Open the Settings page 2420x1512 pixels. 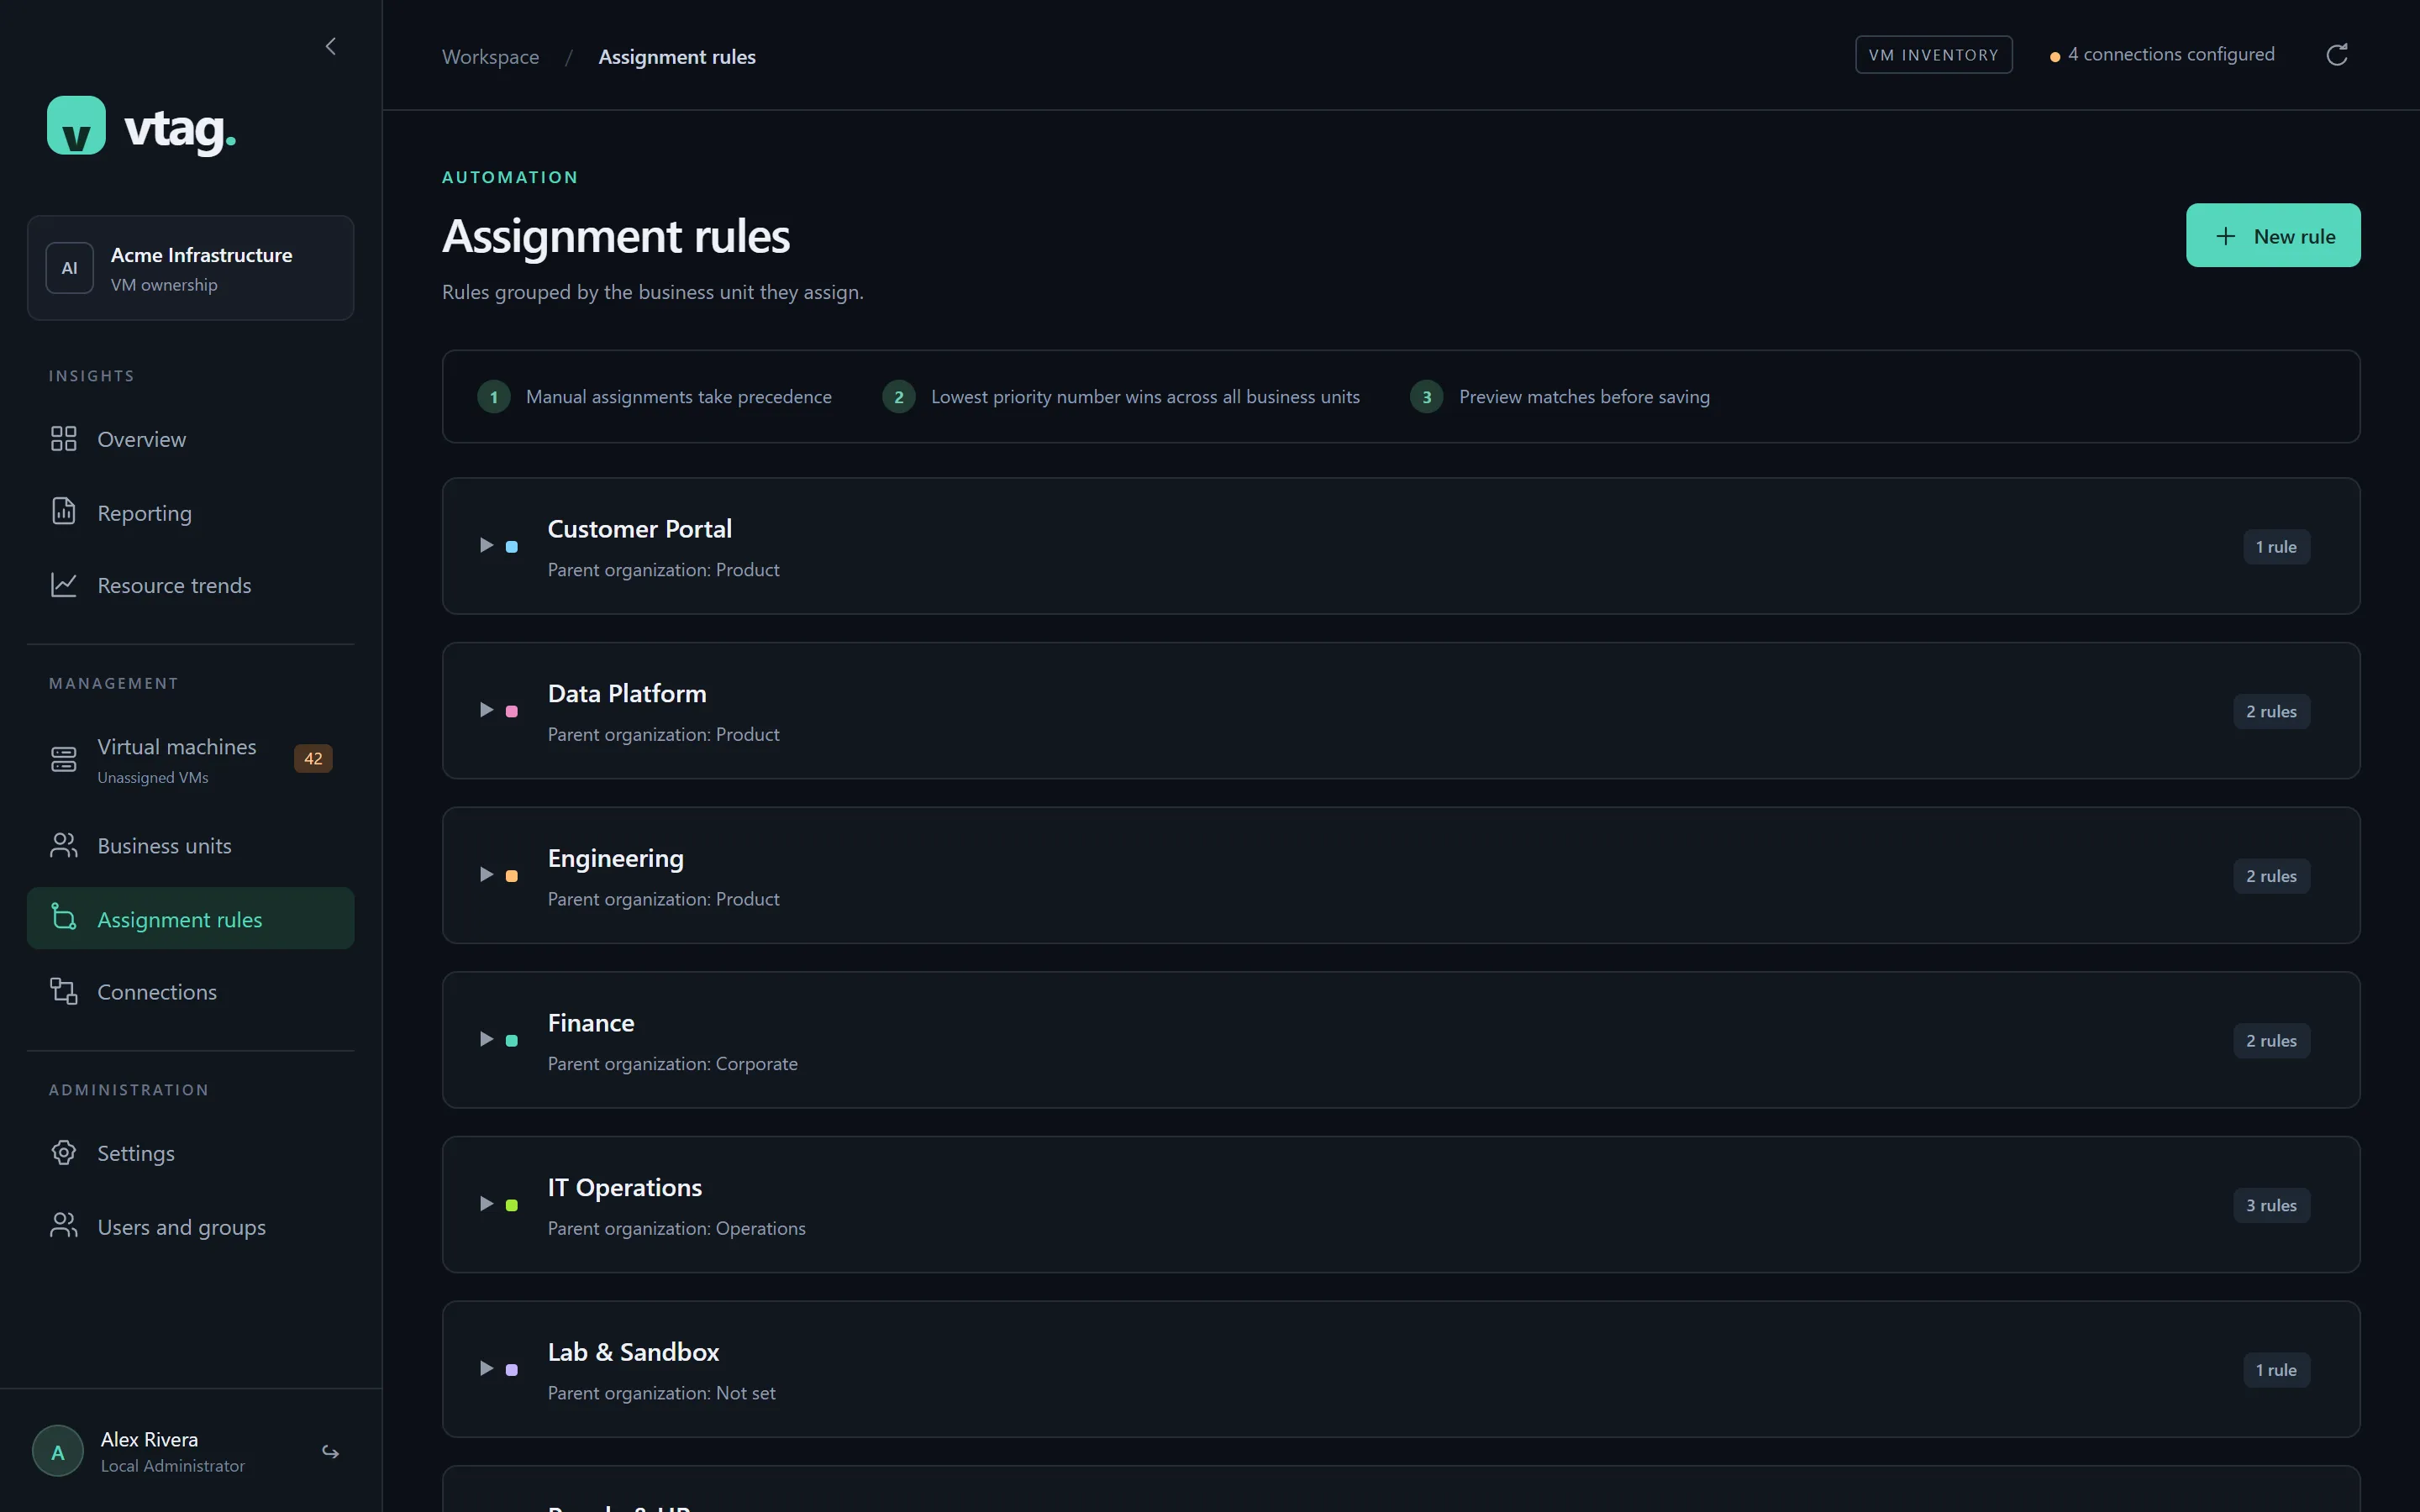point(190,1153)
